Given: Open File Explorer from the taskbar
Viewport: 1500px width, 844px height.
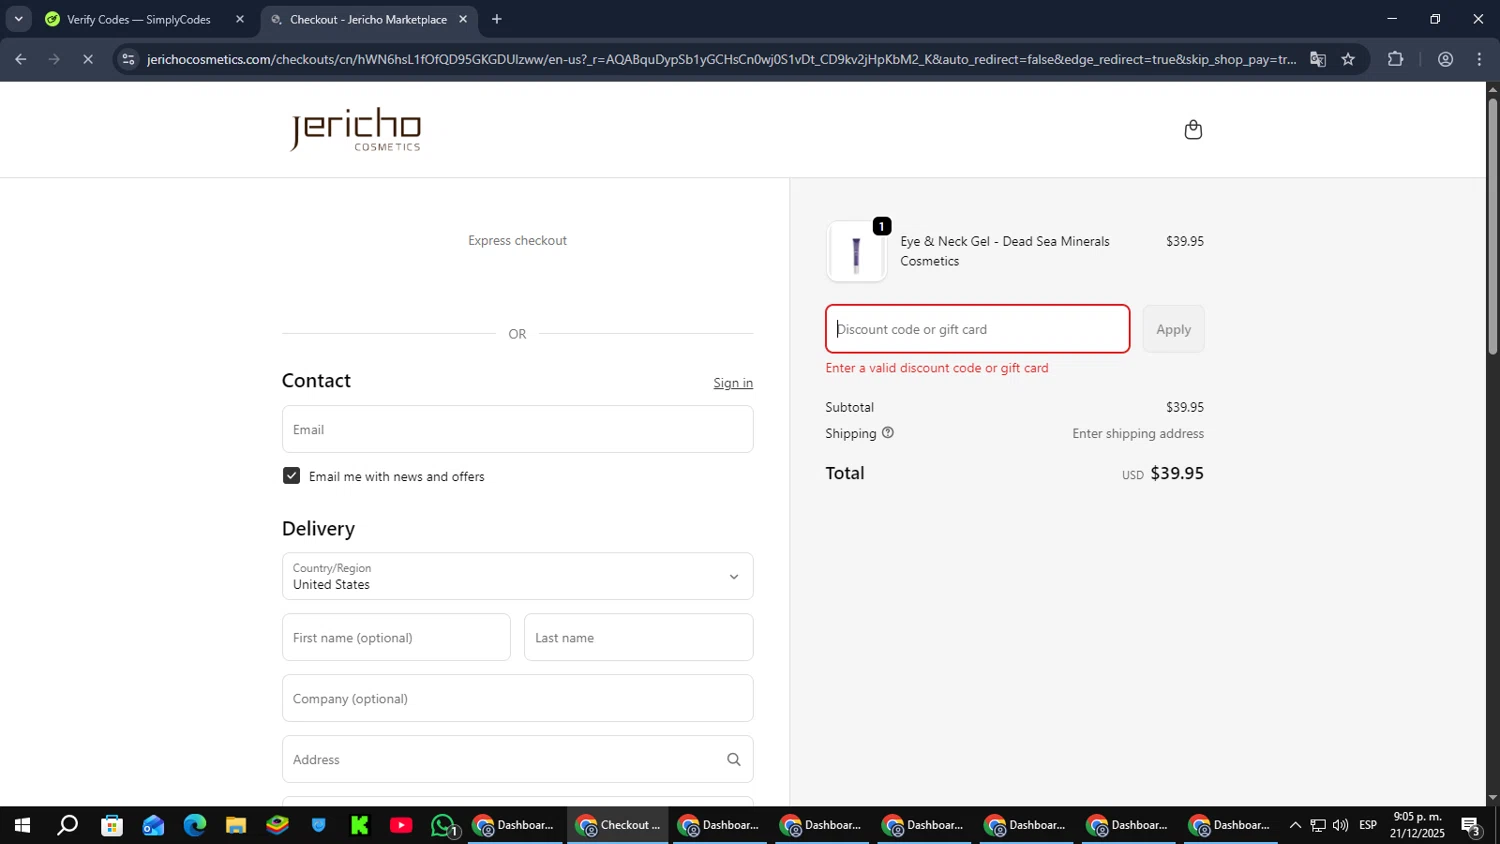Looking at the screenshot, I should (236, 825).
